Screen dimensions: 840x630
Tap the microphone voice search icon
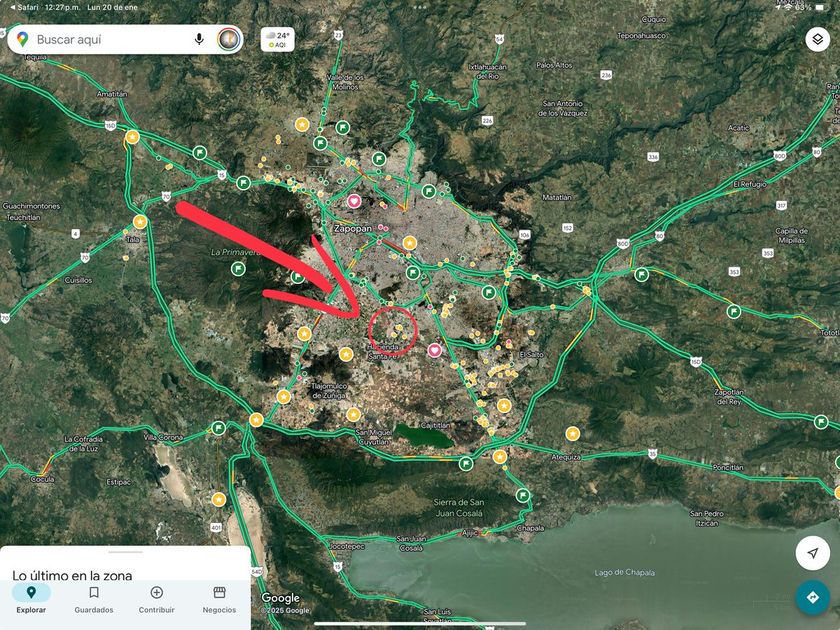[199, 39]
